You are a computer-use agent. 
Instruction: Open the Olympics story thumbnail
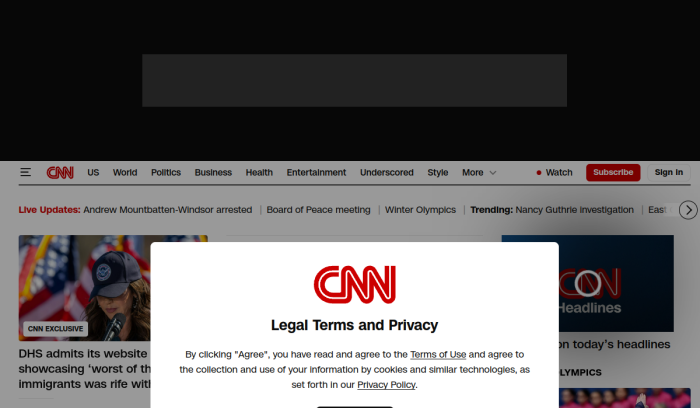(625, 398)
